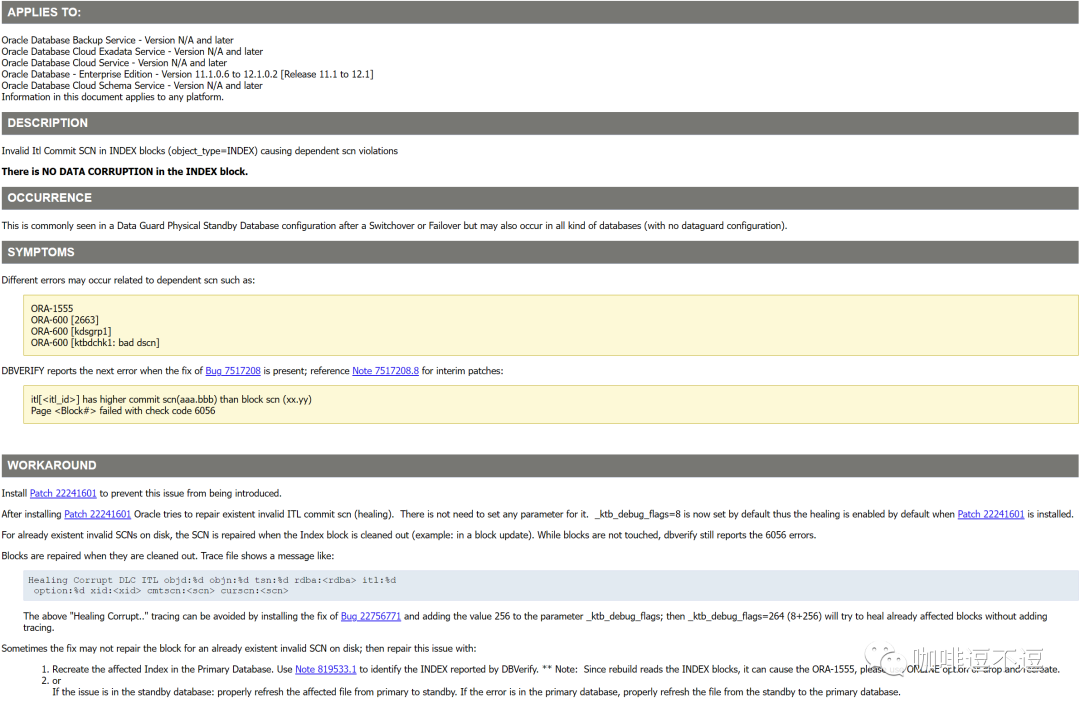This screenshot has width=1080, height=708.
Task: Open Patch 22241601 link after the word Install
Action: pos(63,493)
